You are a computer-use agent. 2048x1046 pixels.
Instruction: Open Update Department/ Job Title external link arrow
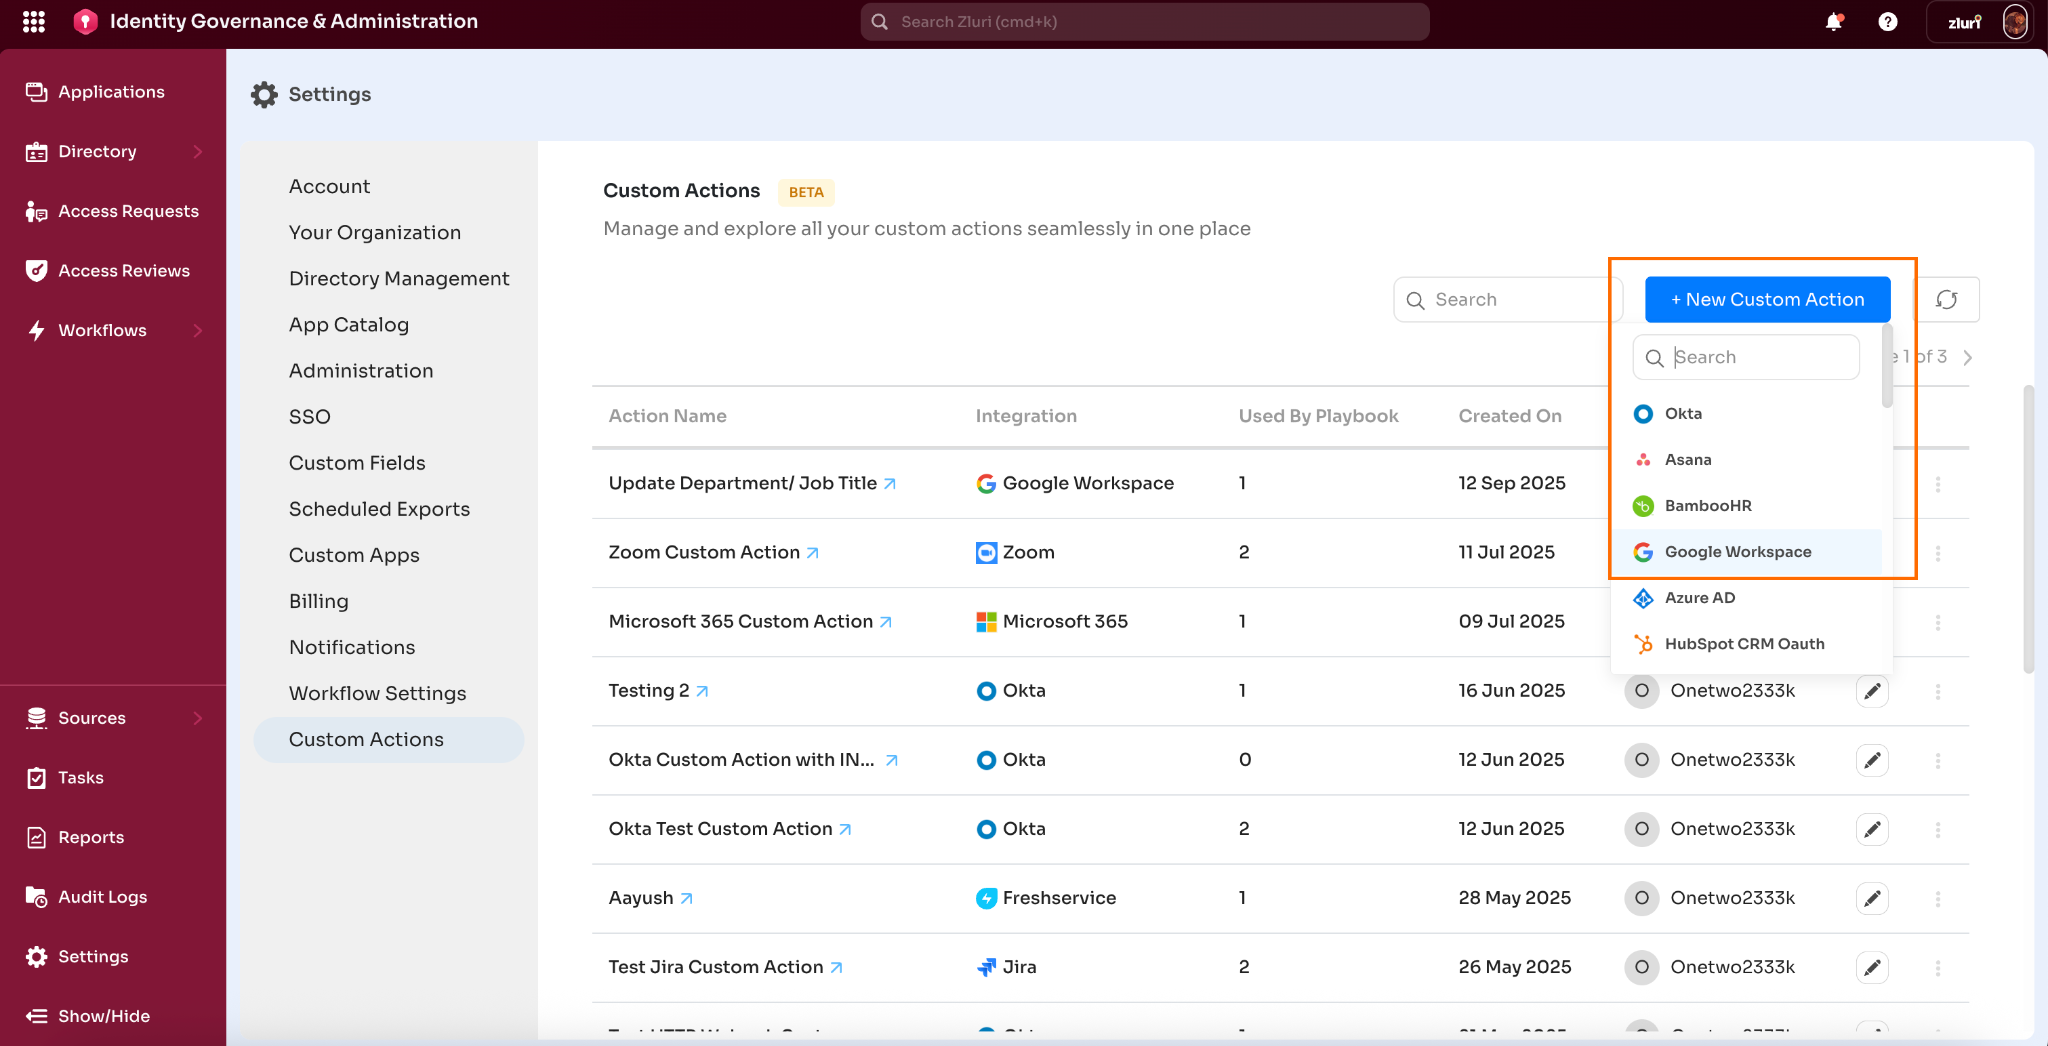coord(890,484)
